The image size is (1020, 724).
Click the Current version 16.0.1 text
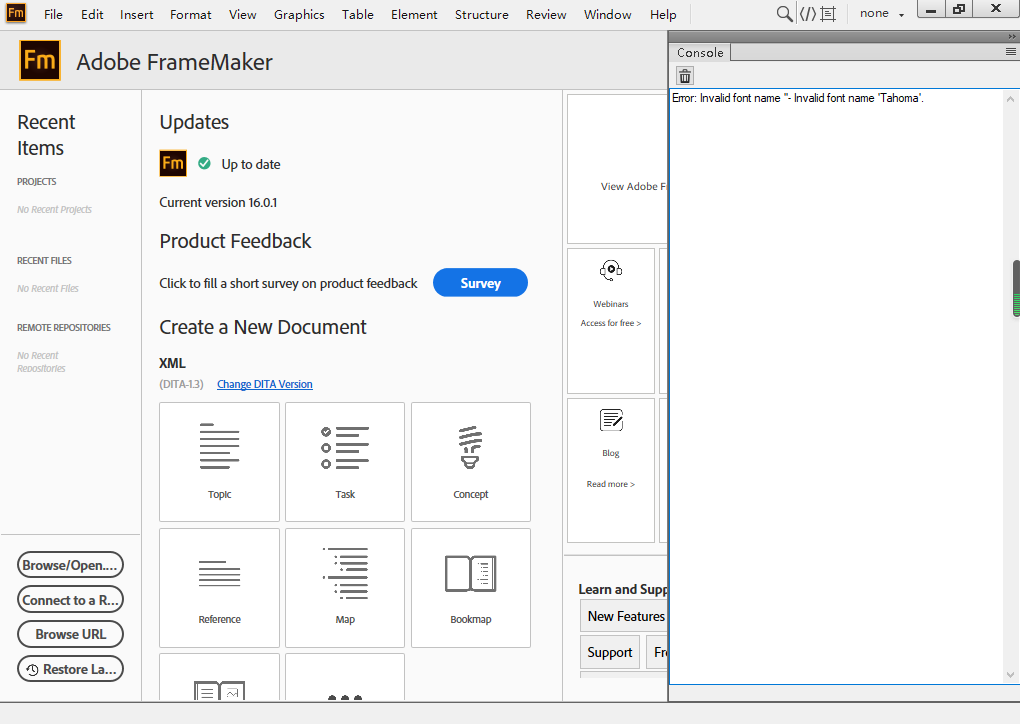pyautogui.click(x=218, y=202)
